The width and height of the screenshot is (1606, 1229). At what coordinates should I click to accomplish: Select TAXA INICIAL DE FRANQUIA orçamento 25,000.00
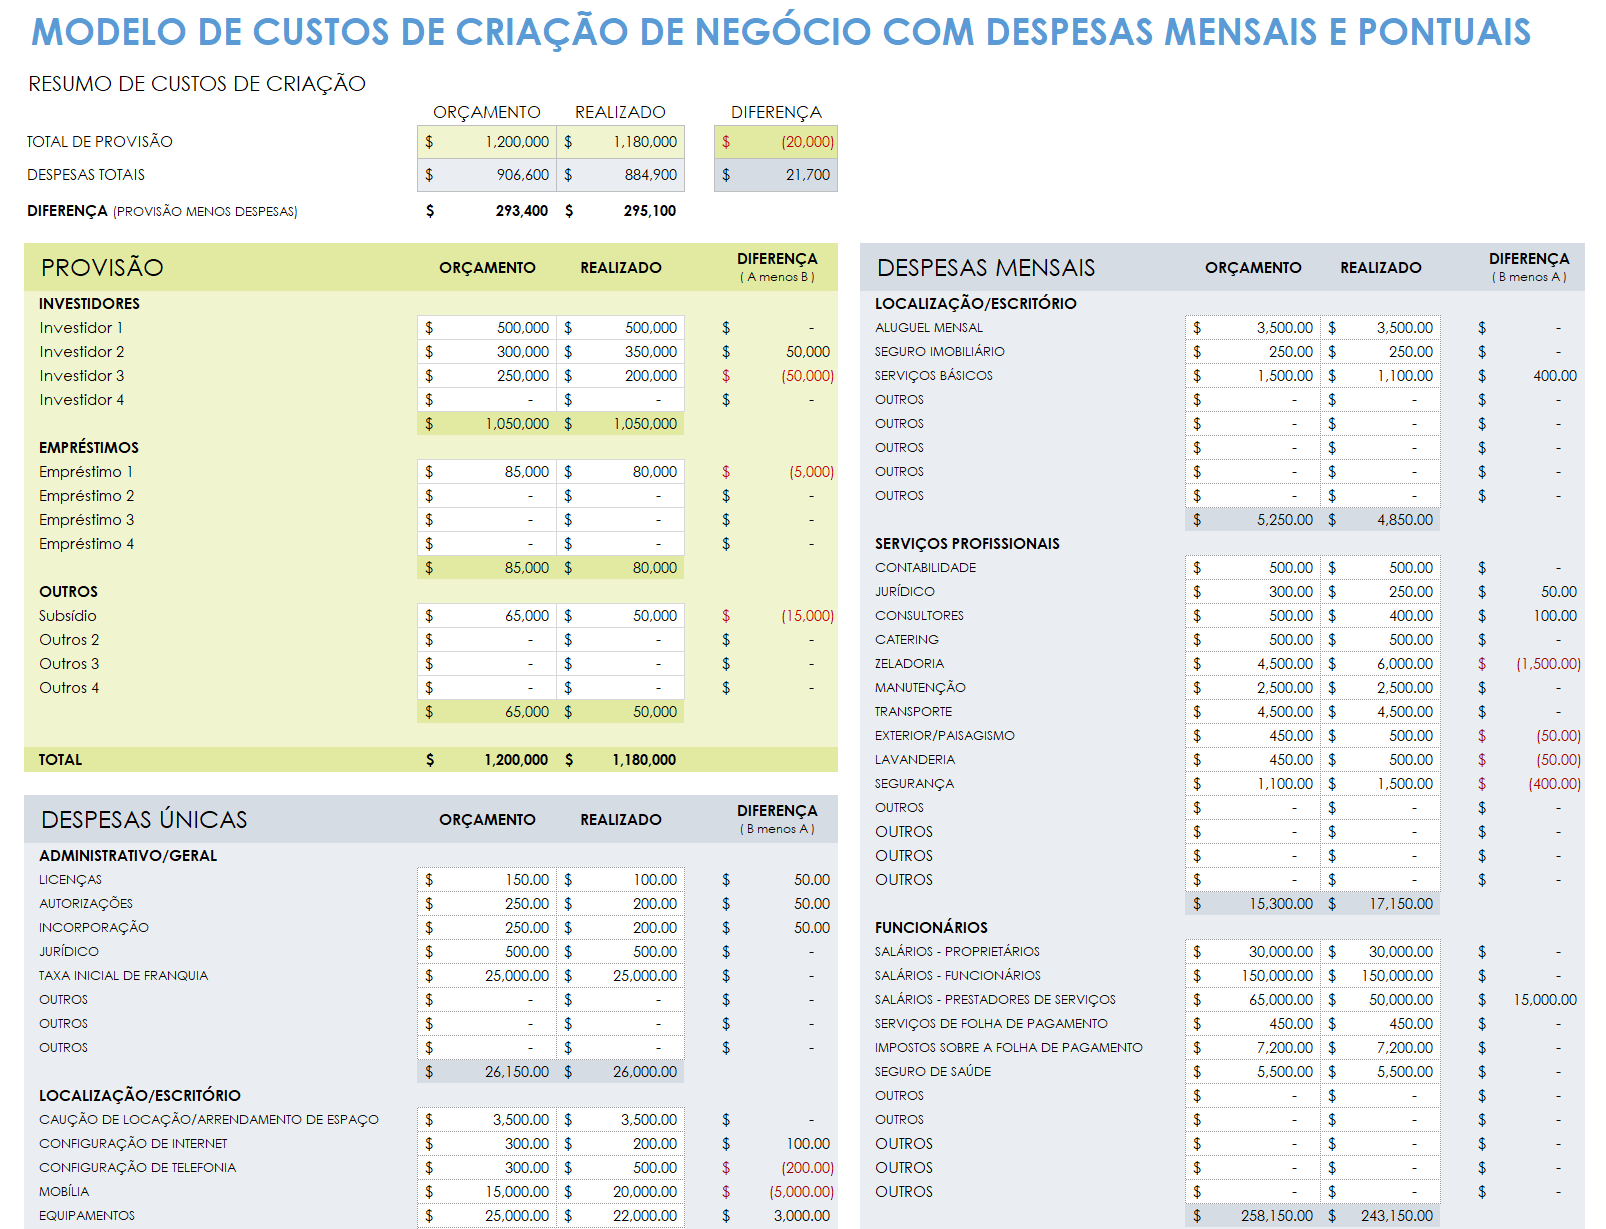[486, 976]
